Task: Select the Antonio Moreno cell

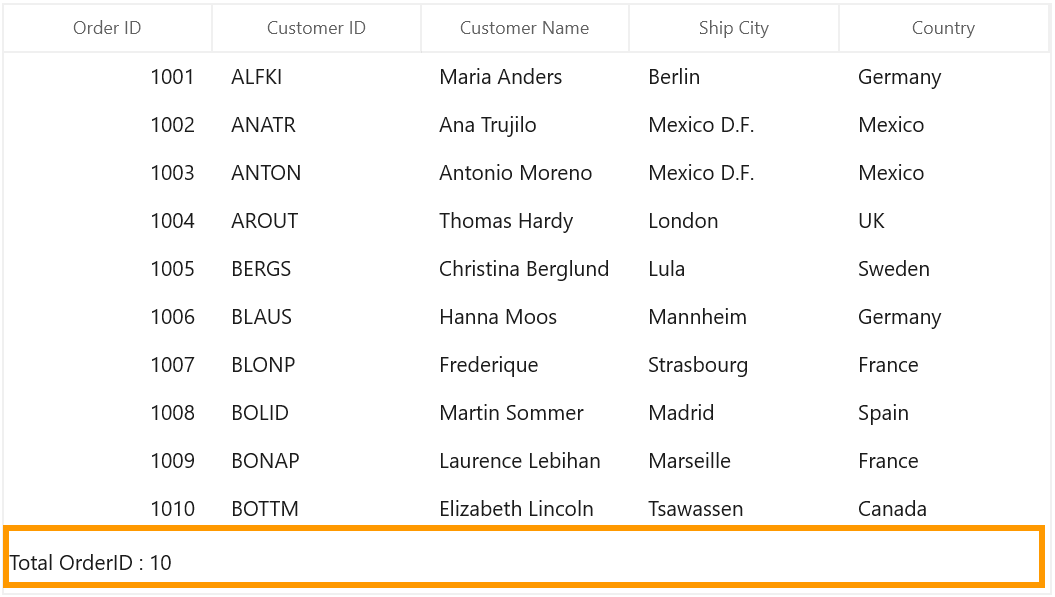Action: click(x=525, y=173)
